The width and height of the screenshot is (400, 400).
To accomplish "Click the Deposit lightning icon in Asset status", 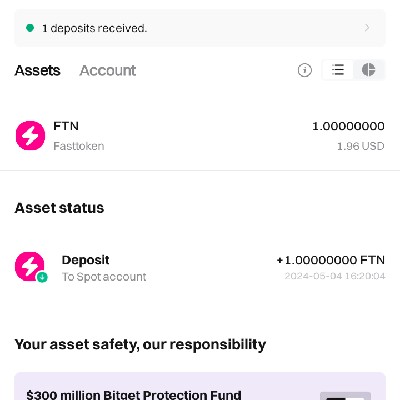I will tap(30, 266).
